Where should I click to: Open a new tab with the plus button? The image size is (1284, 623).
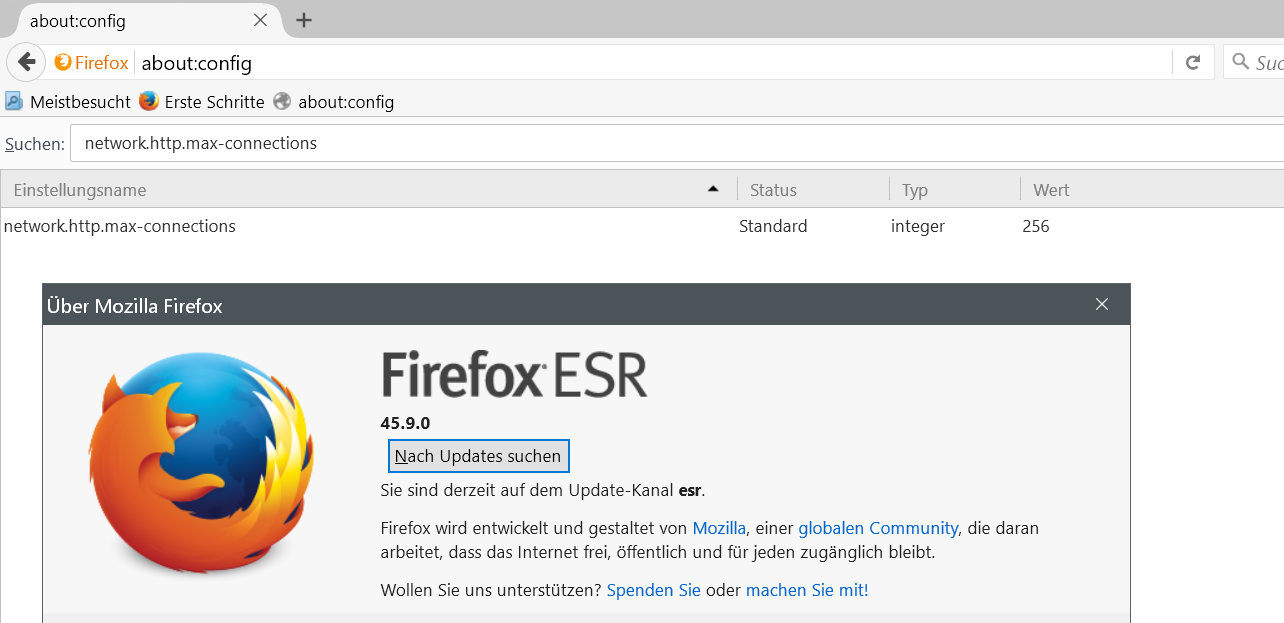click(x=304, y=20)
